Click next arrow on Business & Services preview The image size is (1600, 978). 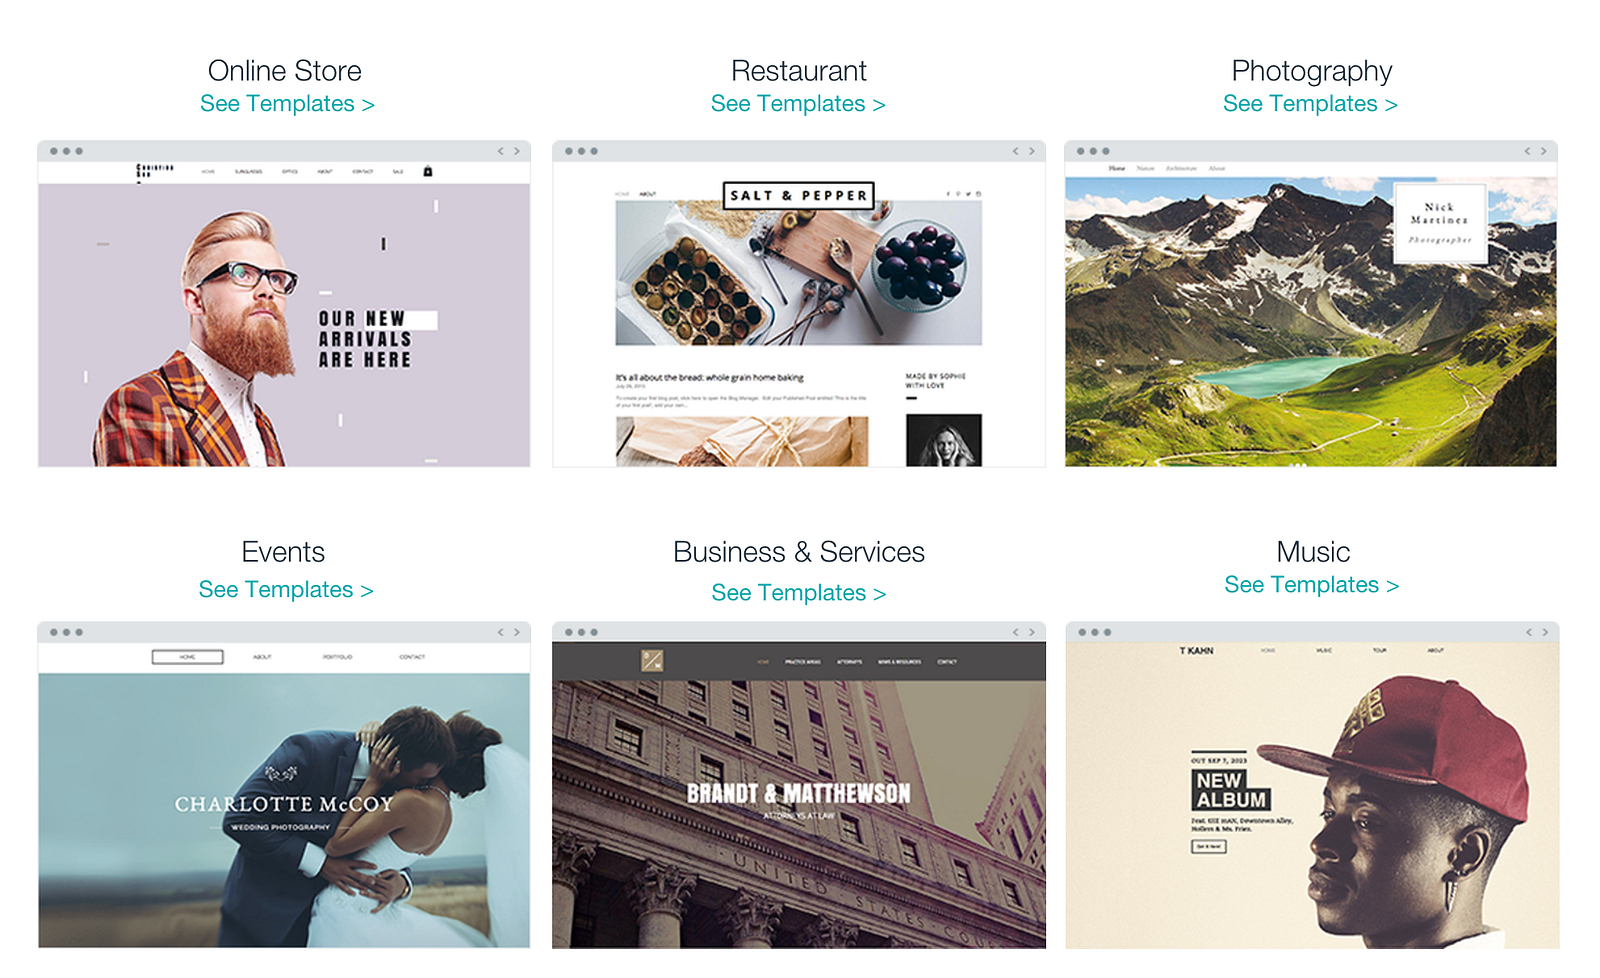click(x=1032, y=632)
